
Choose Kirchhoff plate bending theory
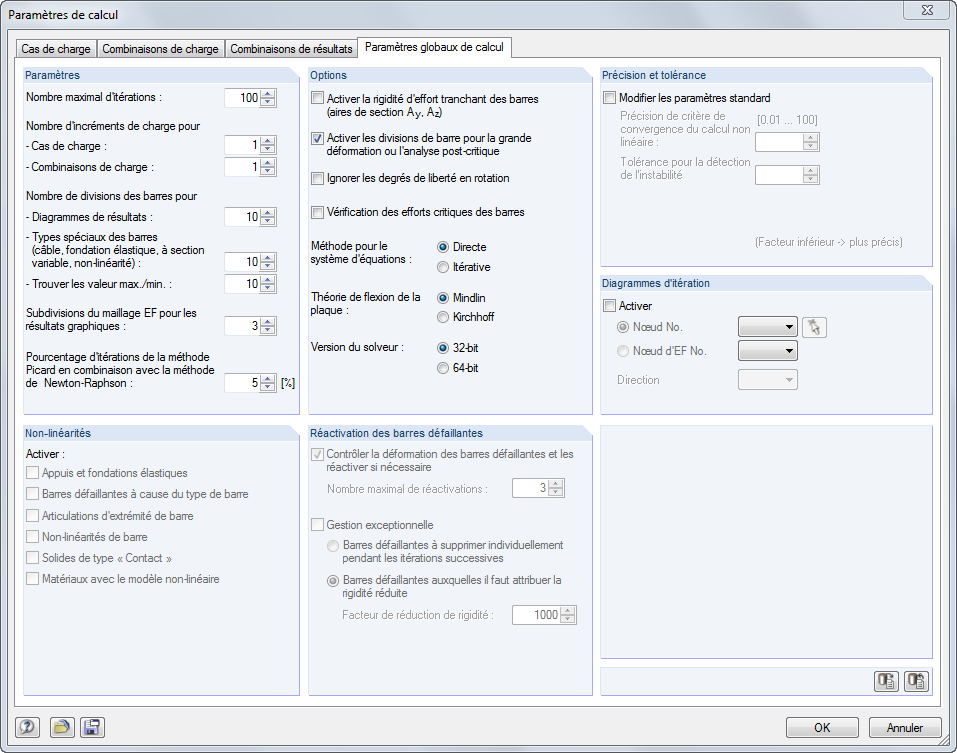pyautogui.click(x=443, y=317)
